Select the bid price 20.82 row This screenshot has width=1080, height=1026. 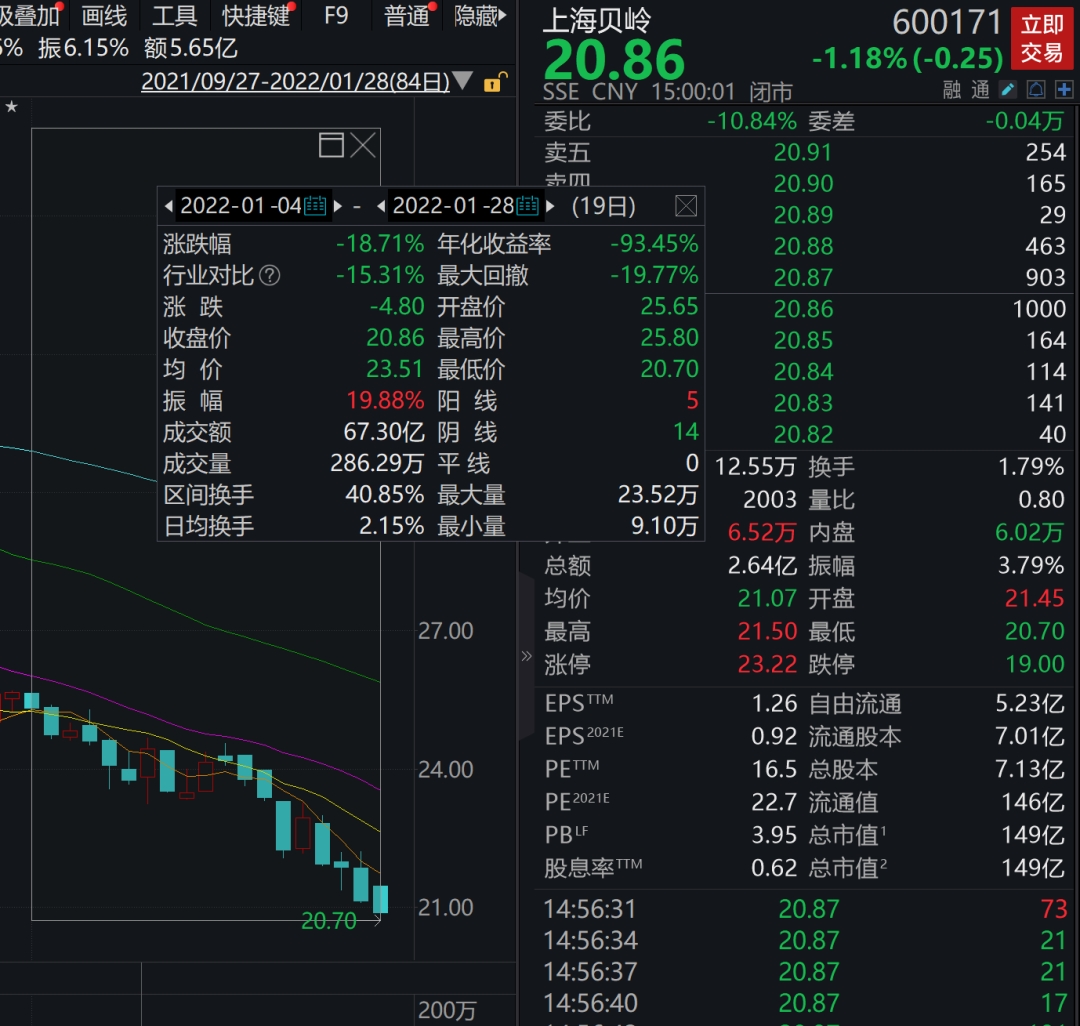coord(803,435)
